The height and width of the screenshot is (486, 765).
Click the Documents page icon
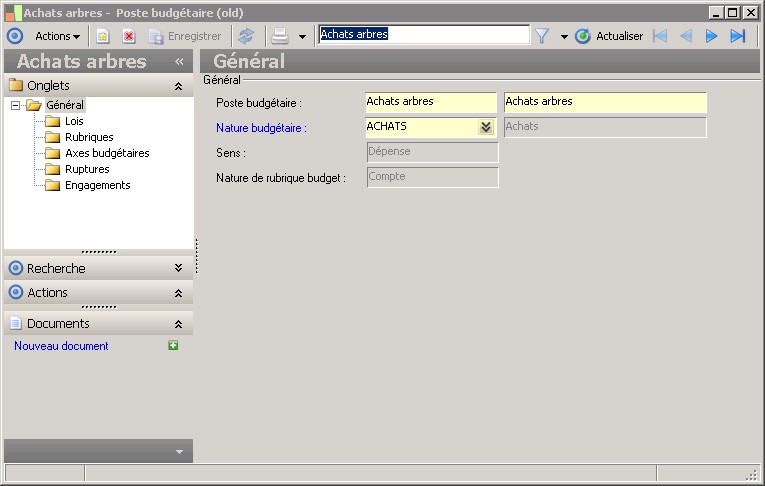16,323
